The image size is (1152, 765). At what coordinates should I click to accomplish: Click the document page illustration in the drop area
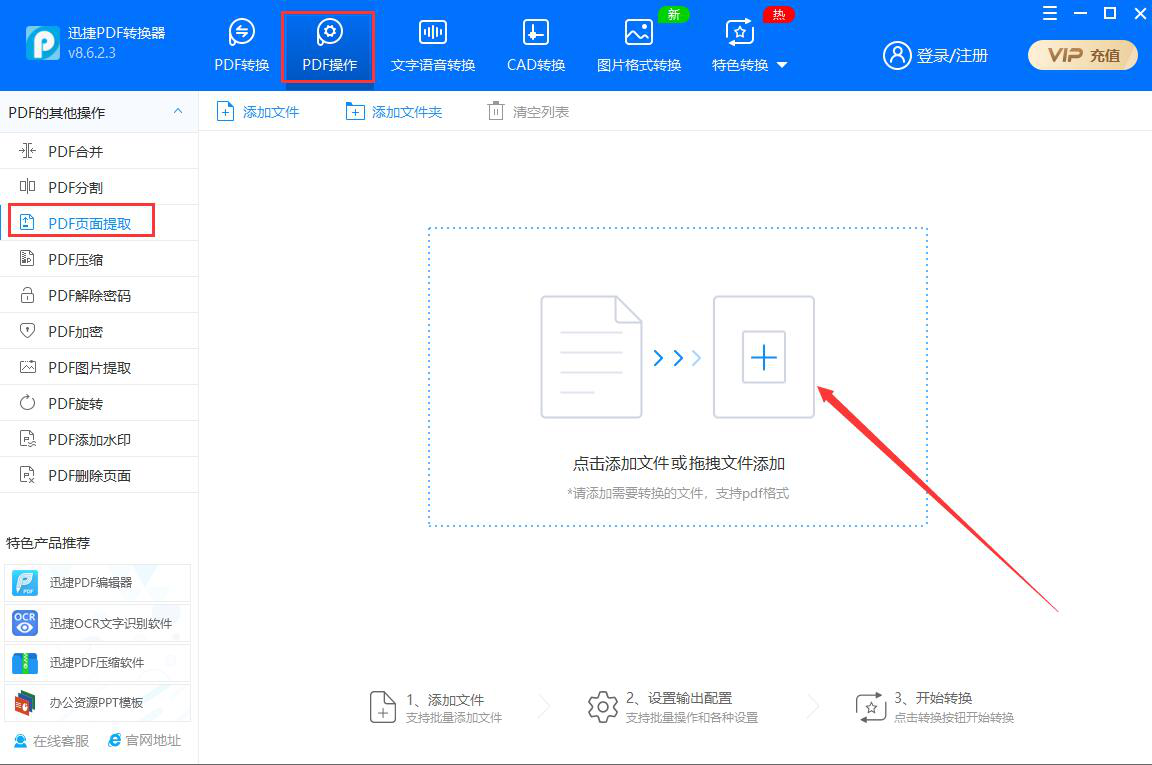591,357
